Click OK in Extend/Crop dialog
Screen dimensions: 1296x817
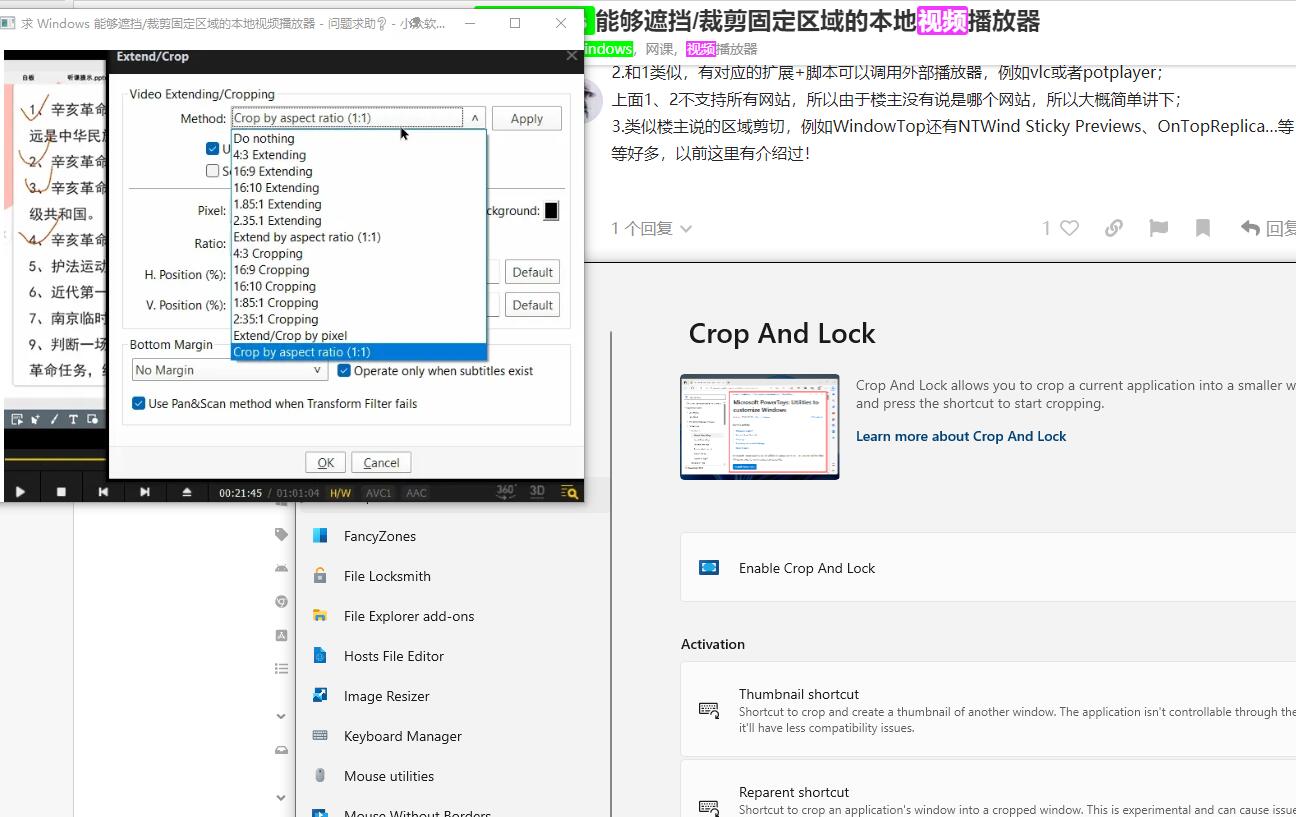point(326,462)
